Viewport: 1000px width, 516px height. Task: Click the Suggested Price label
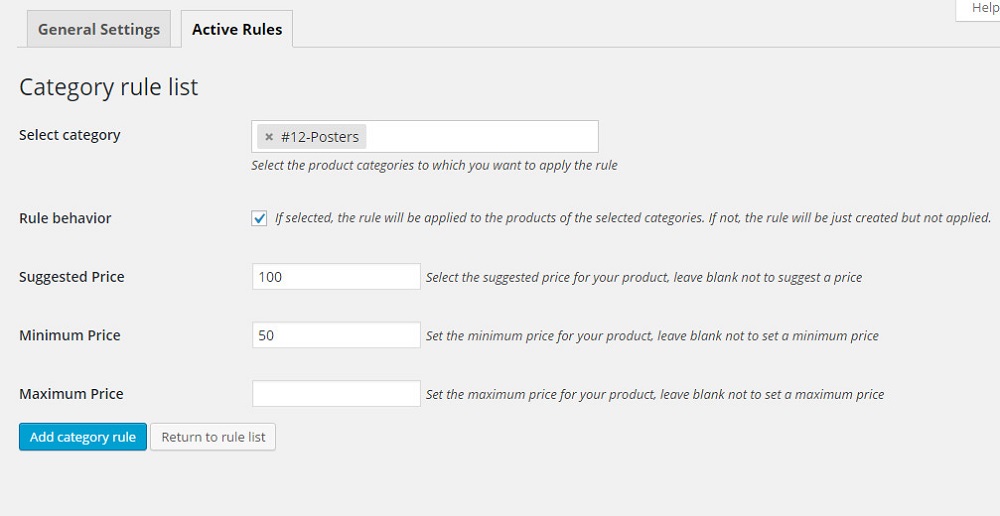point(71,277)
